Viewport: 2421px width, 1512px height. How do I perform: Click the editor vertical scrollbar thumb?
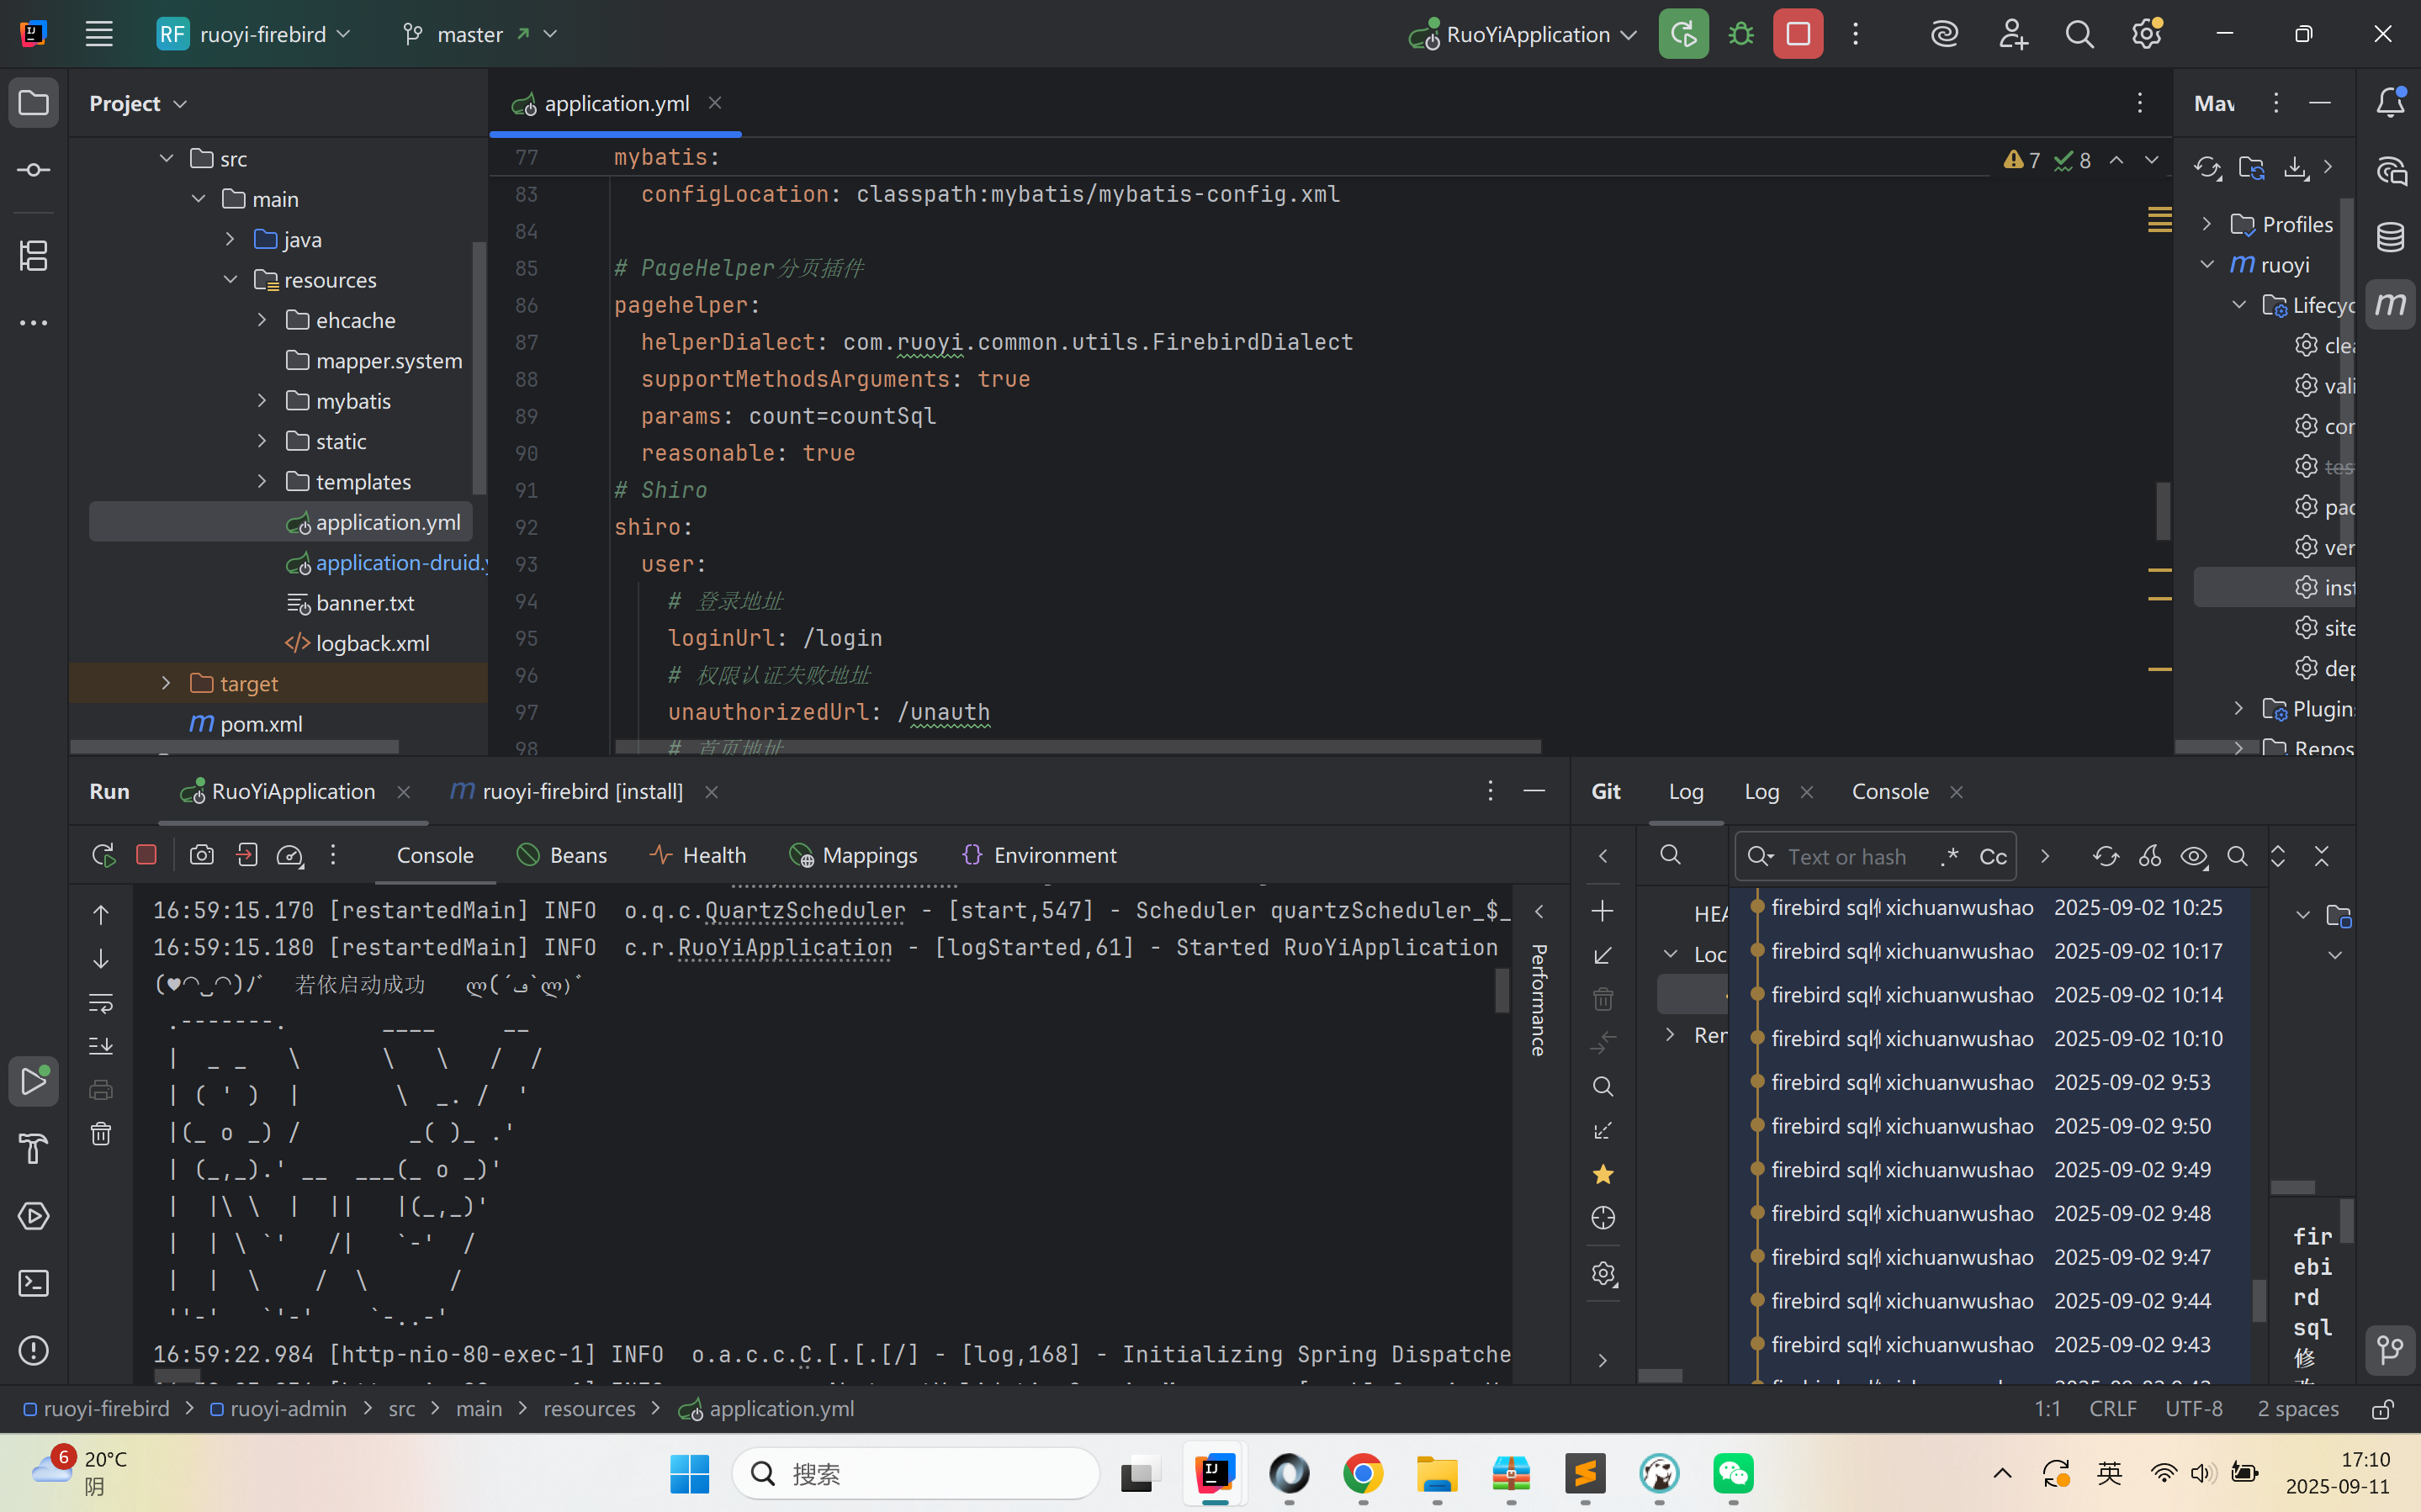[2162, 510]
